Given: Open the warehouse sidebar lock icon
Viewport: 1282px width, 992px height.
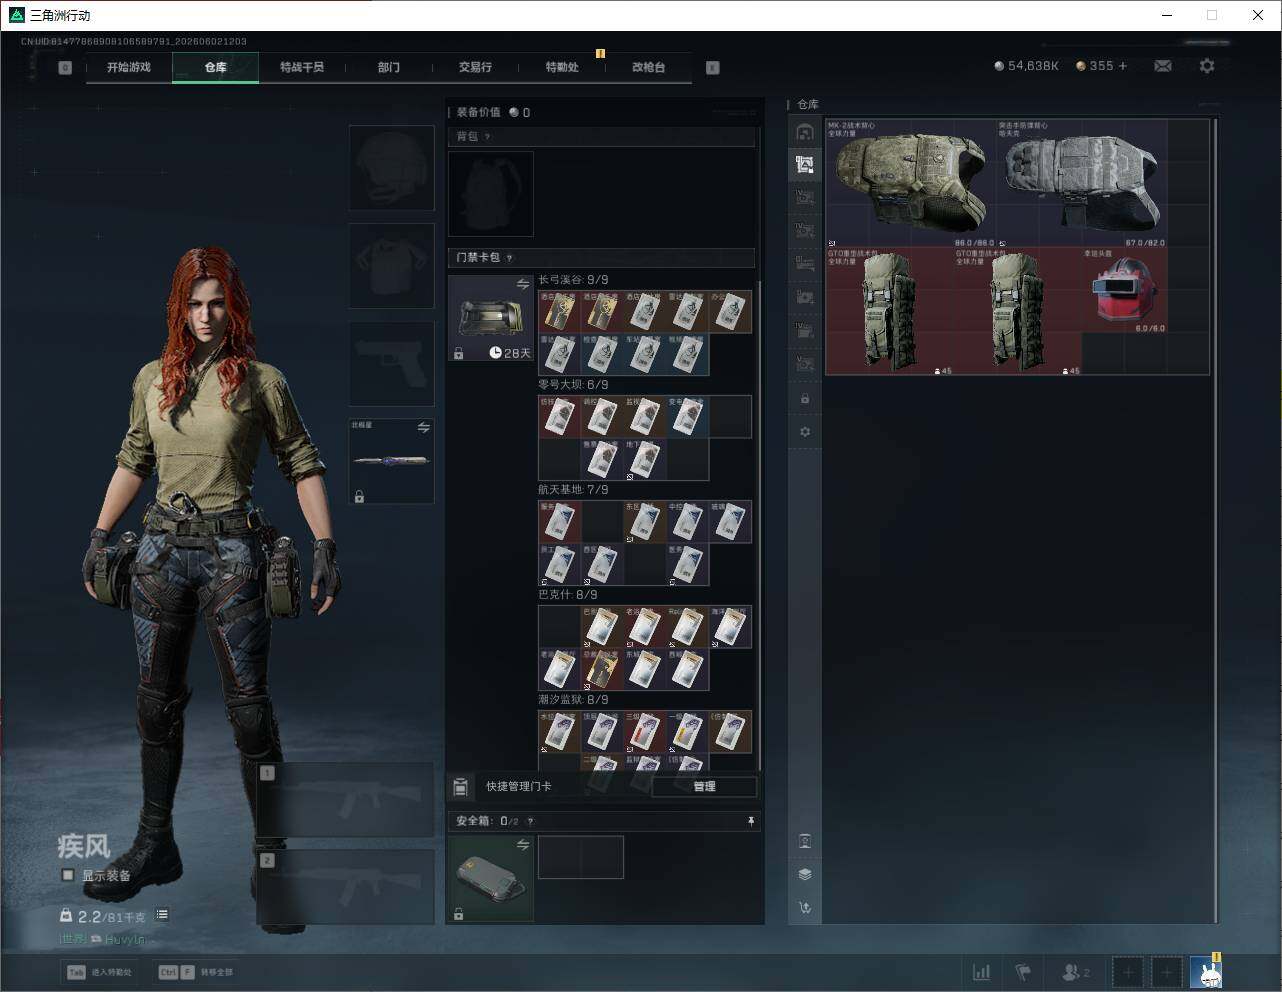Looking at the screenshot, I should (x=805, y=399).
